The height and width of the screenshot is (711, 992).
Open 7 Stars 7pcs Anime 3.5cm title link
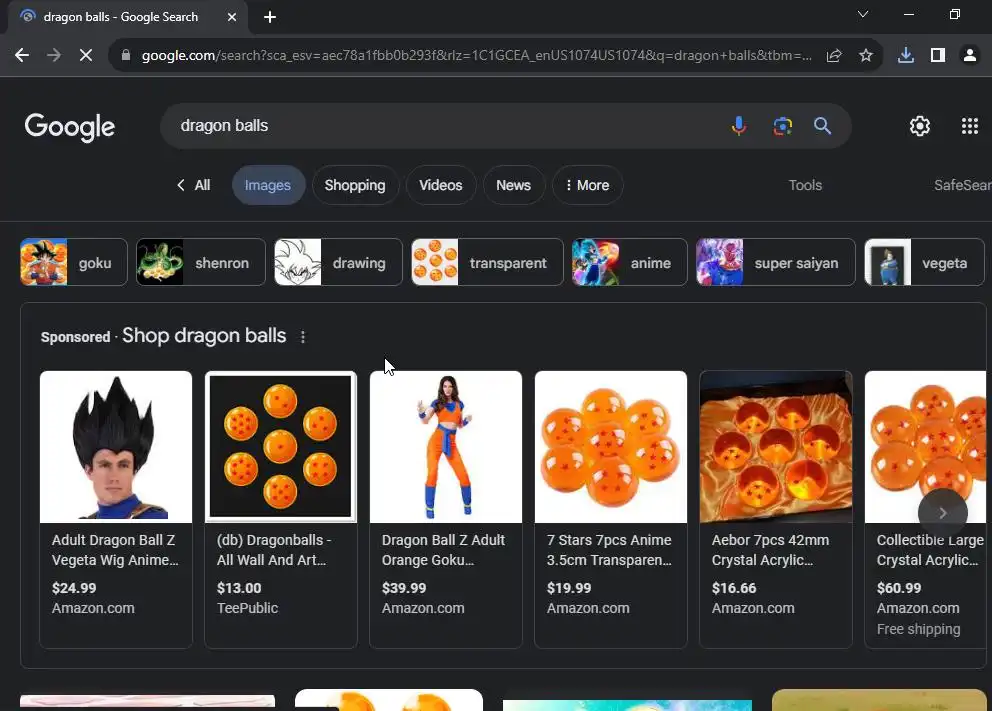pos(609,550)
